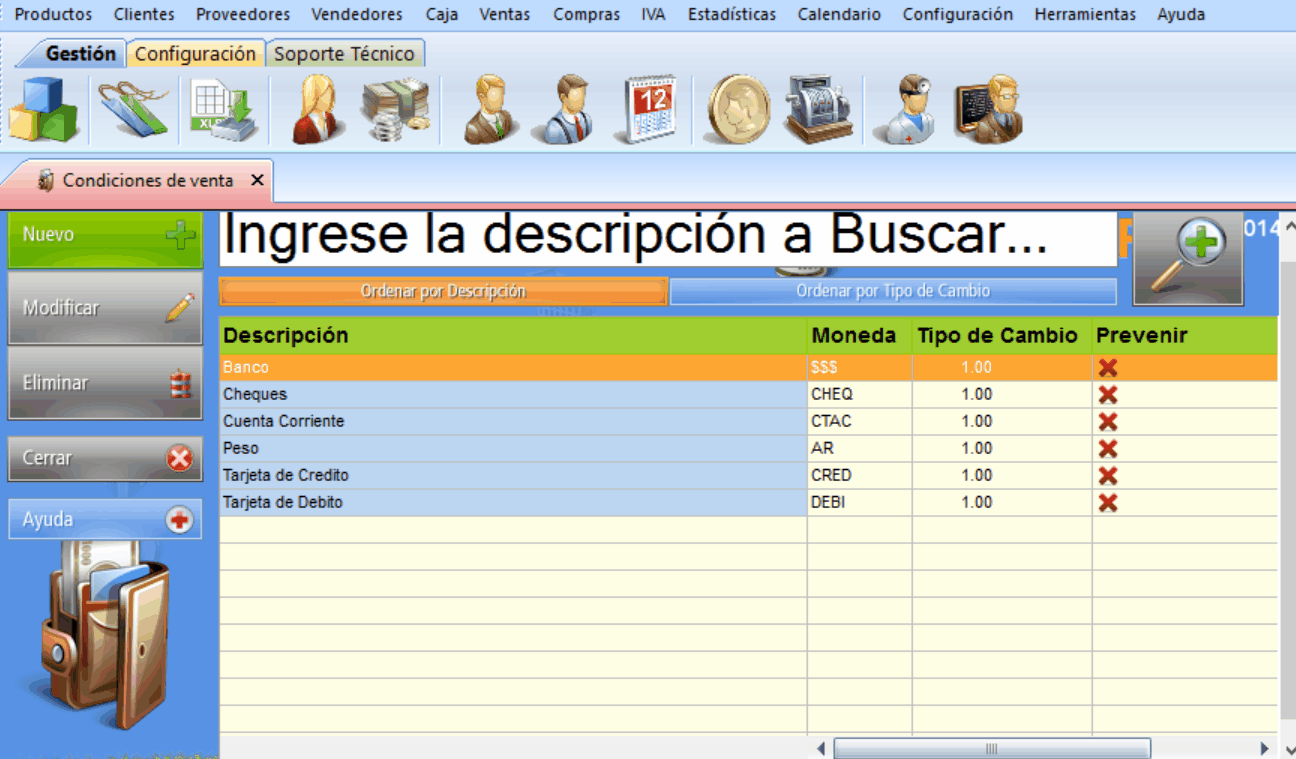
Task: Toggle the Prevenir mark for Peso row
Action: (1107, 449)
